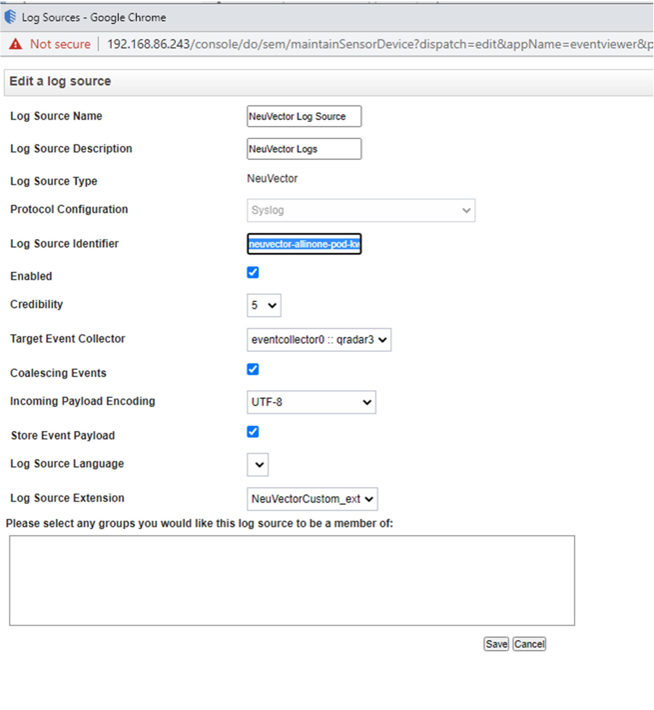This screenshot has width=654, height=710.
Task: Open the Log Source Extension dropdown
Action: pos(312,498)
